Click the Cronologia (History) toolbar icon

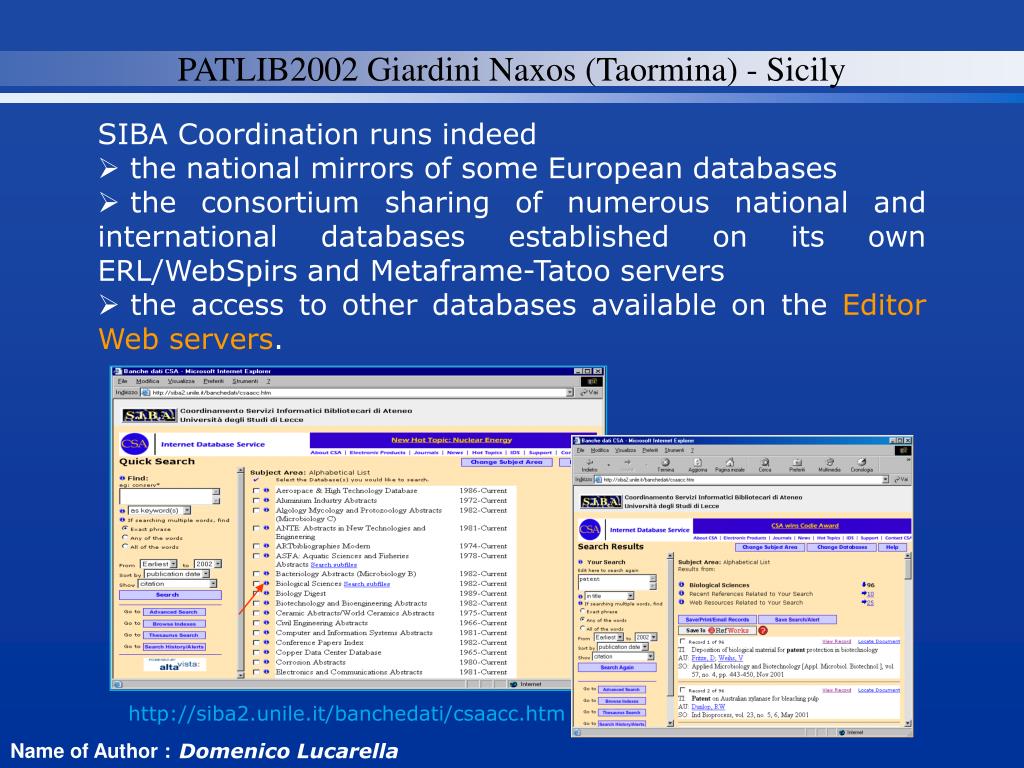click(x=861, y=464)
